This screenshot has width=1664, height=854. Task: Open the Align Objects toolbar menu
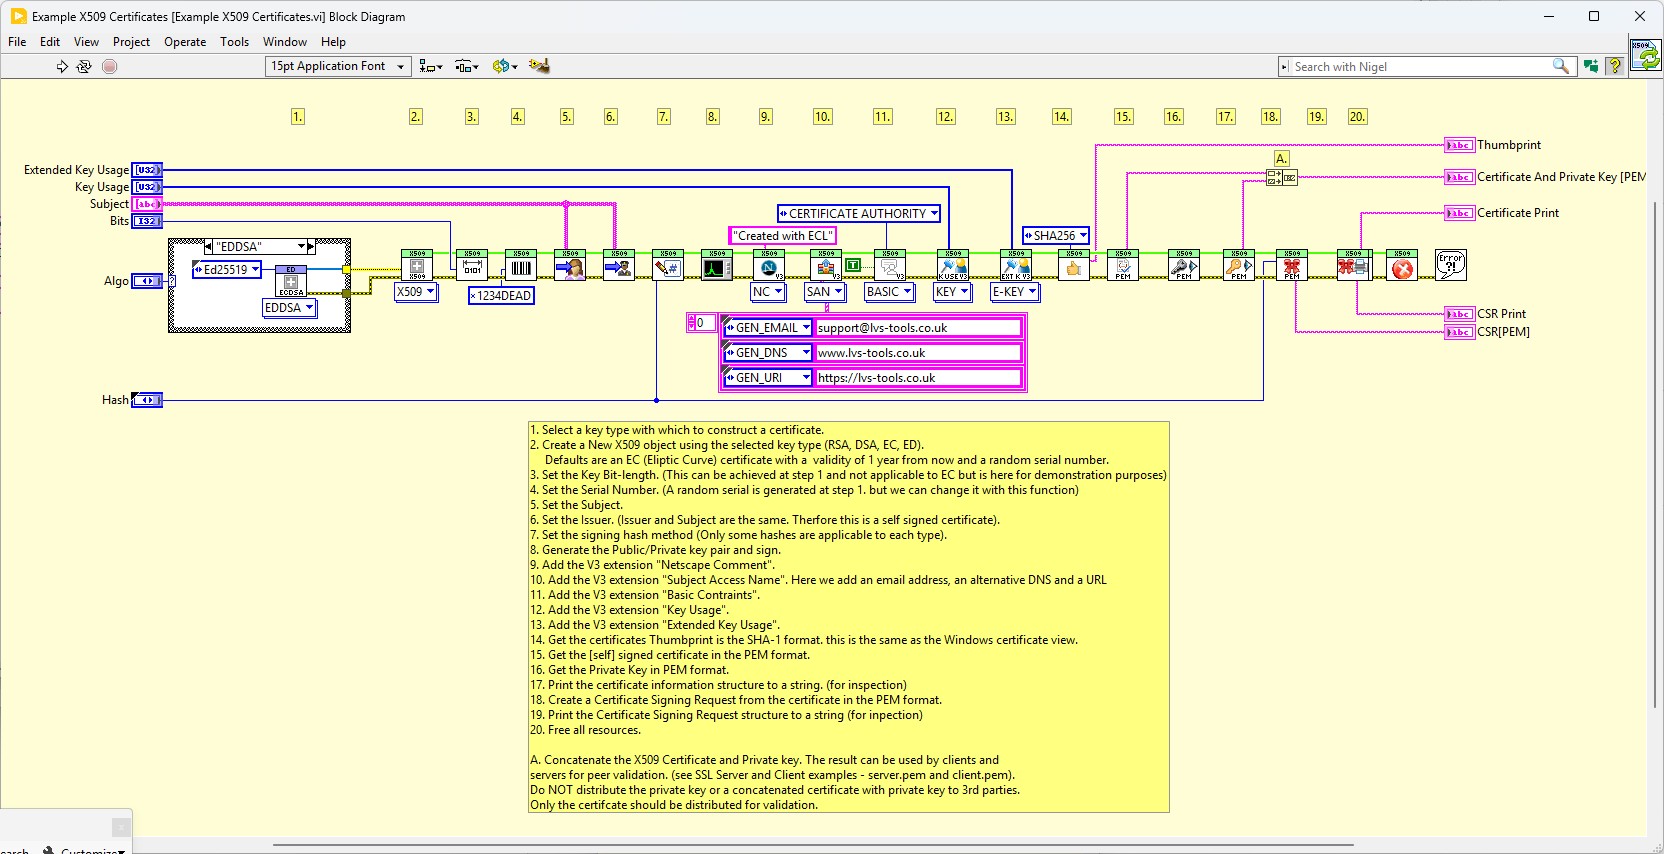point(431,66)
